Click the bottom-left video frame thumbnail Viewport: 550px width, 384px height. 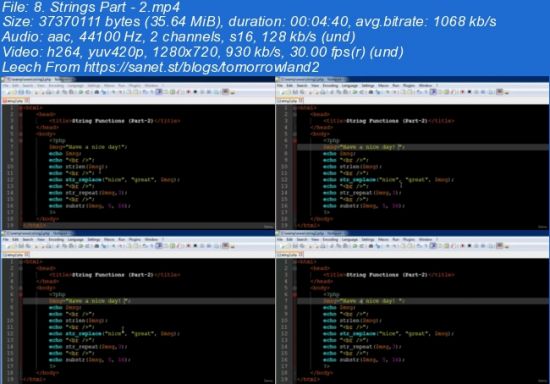[138, 307]
